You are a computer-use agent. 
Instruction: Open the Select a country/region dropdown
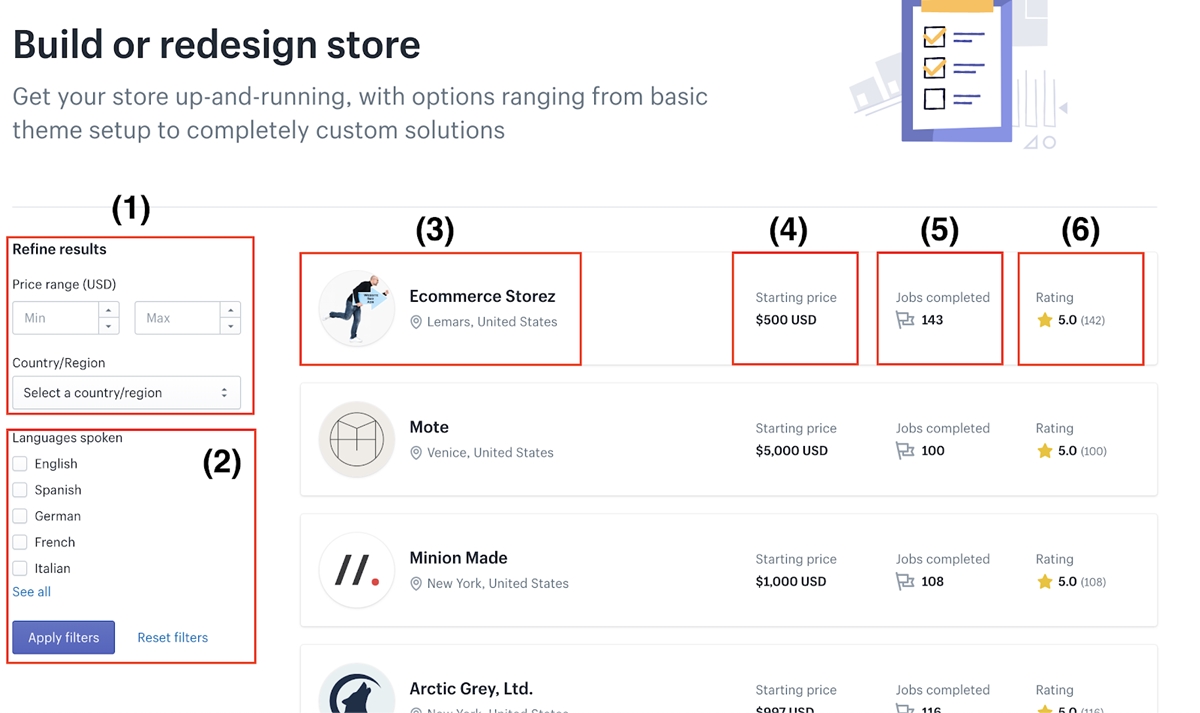tap(126, 393)
